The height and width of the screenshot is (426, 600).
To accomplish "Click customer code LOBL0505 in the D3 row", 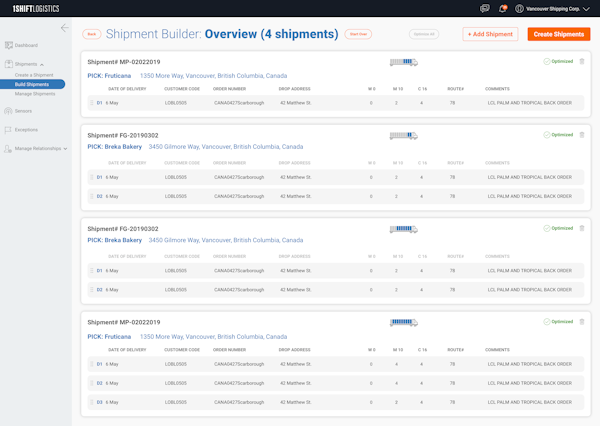I will click(176, 402).
